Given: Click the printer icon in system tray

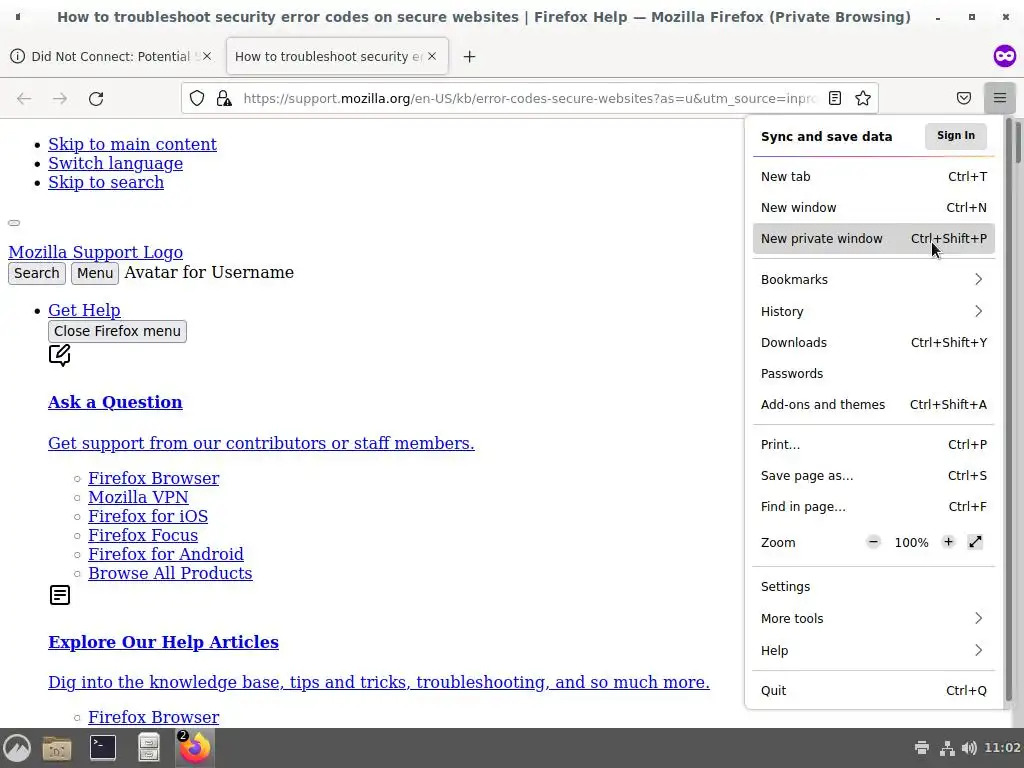Looking at the screenshot, I should point(921,748).
